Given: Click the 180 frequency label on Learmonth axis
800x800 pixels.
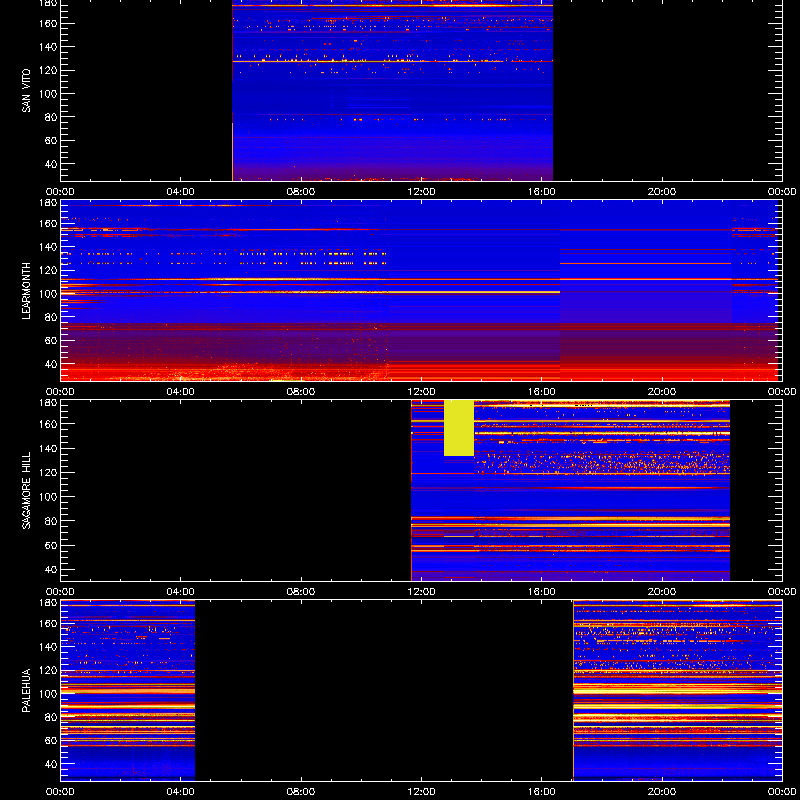Looking at the screenshot, I should click(48, 203).
